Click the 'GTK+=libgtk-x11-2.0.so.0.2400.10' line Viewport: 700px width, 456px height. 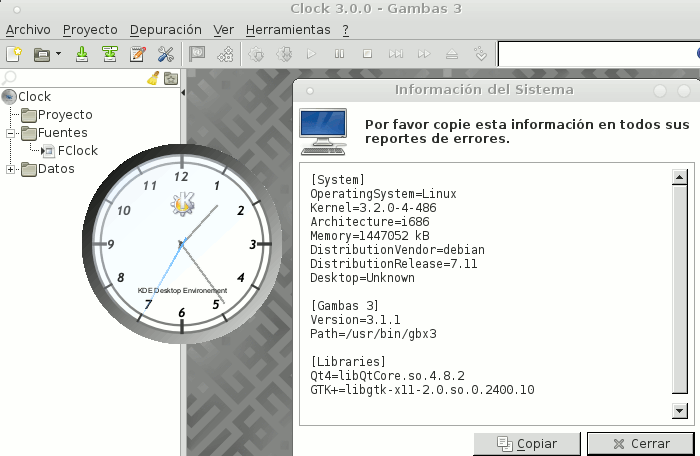tap(422, 390)
